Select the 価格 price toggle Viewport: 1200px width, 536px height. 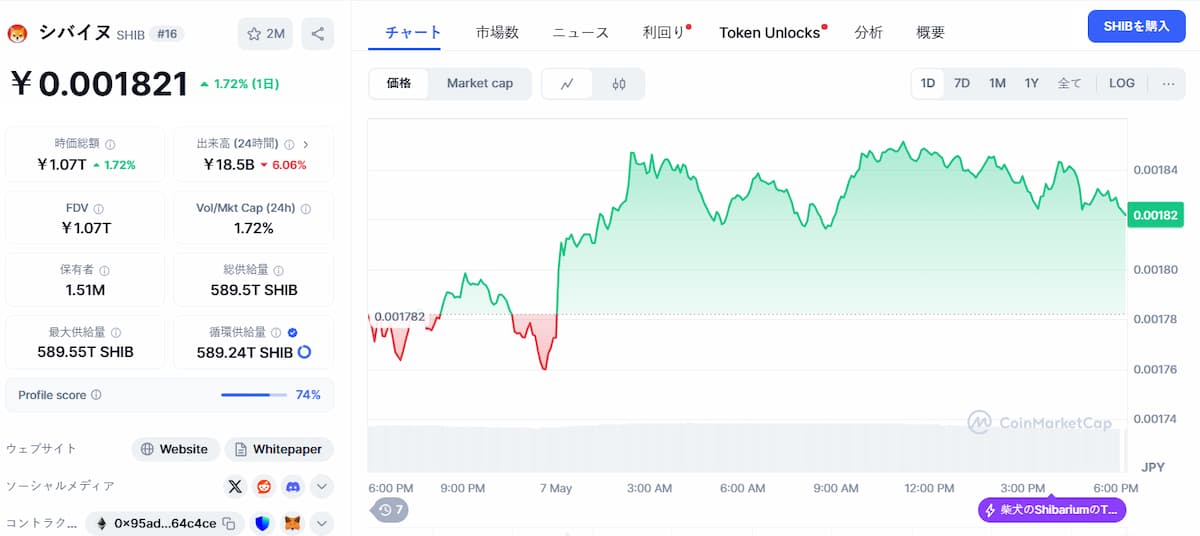coord(399,83)
